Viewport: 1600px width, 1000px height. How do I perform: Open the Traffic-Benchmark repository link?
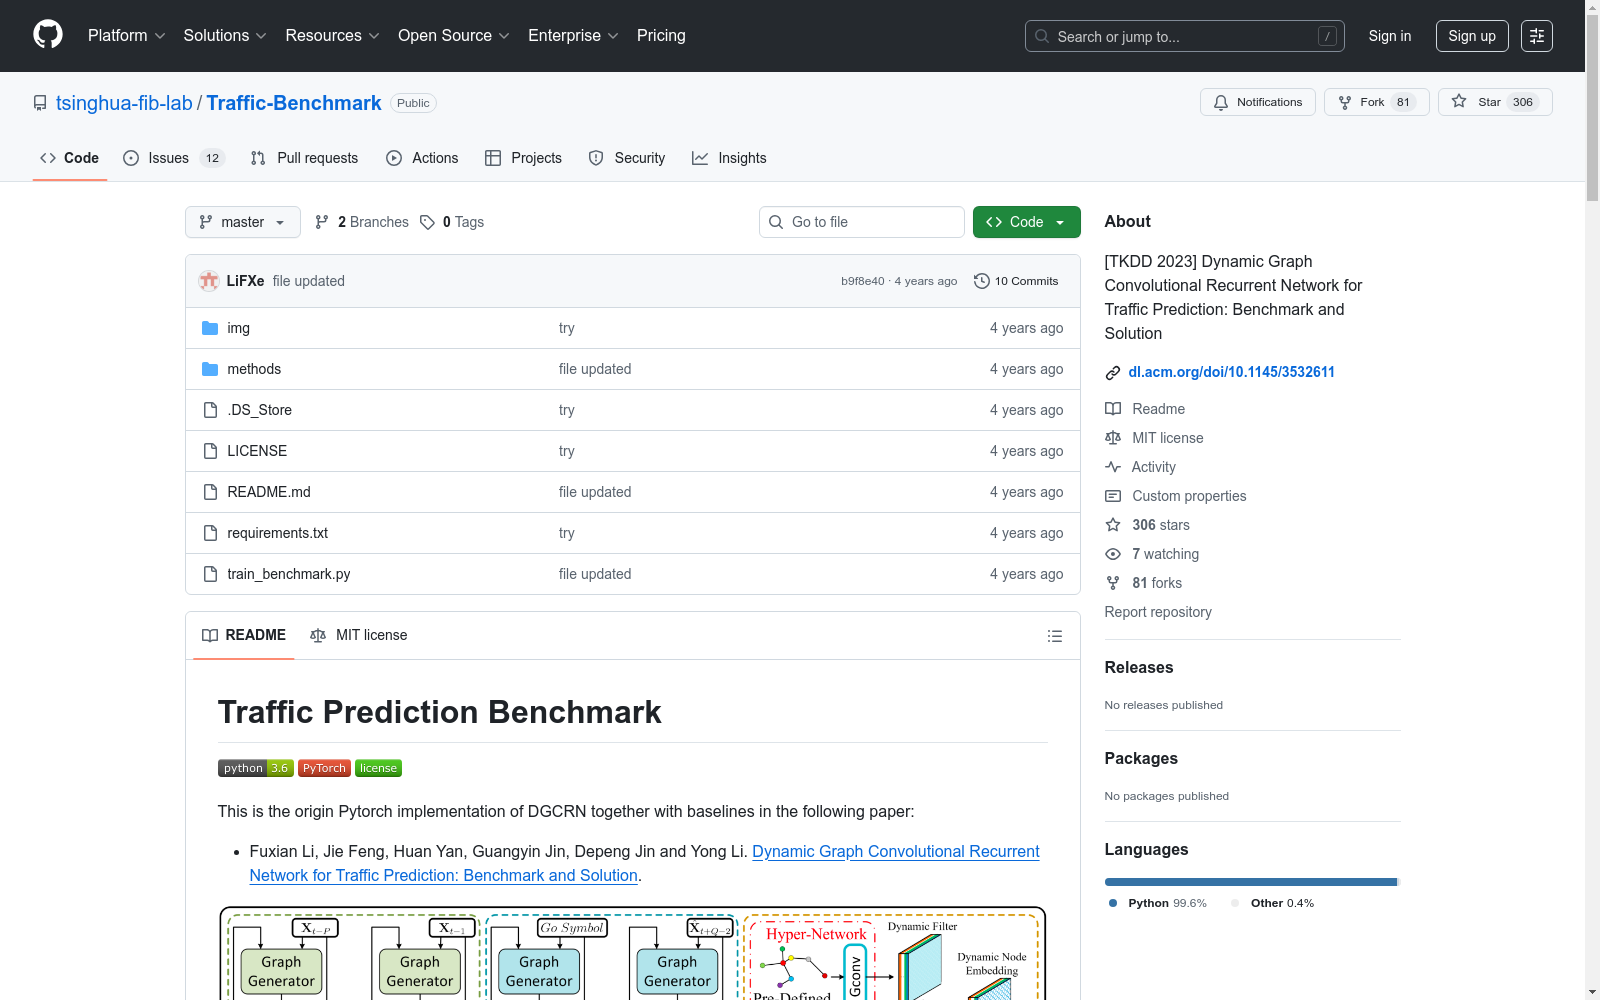pyautogui.click(x=294, y=103)
